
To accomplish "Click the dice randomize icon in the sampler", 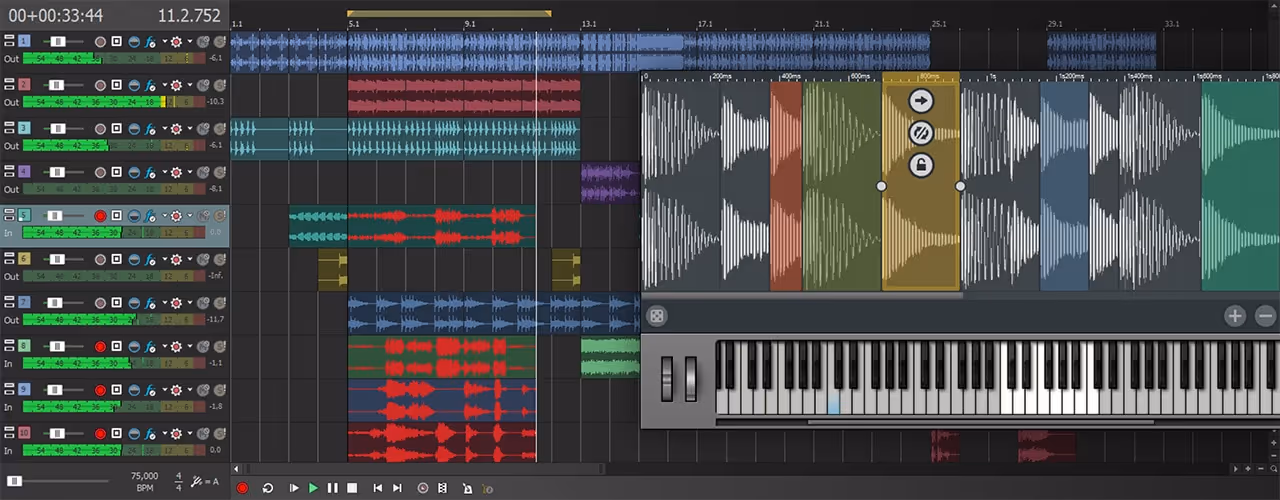I will tap(657, 316).
